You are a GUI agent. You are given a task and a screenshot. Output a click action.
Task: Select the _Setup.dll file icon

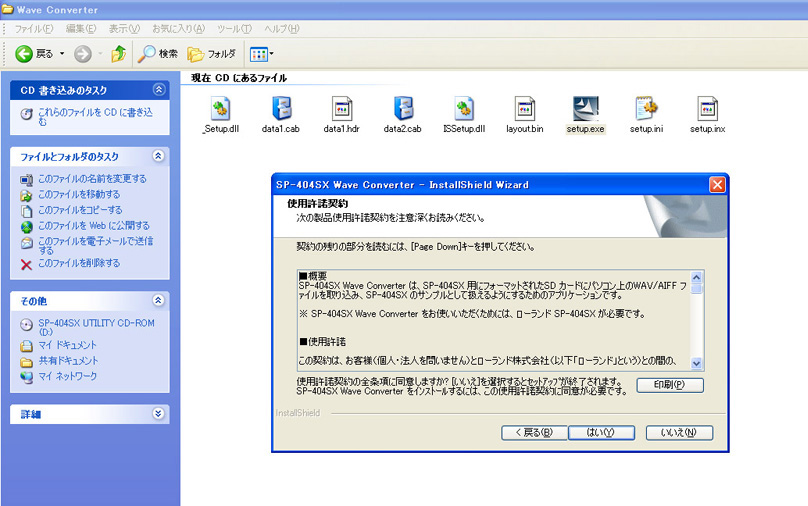click(221, 109)
